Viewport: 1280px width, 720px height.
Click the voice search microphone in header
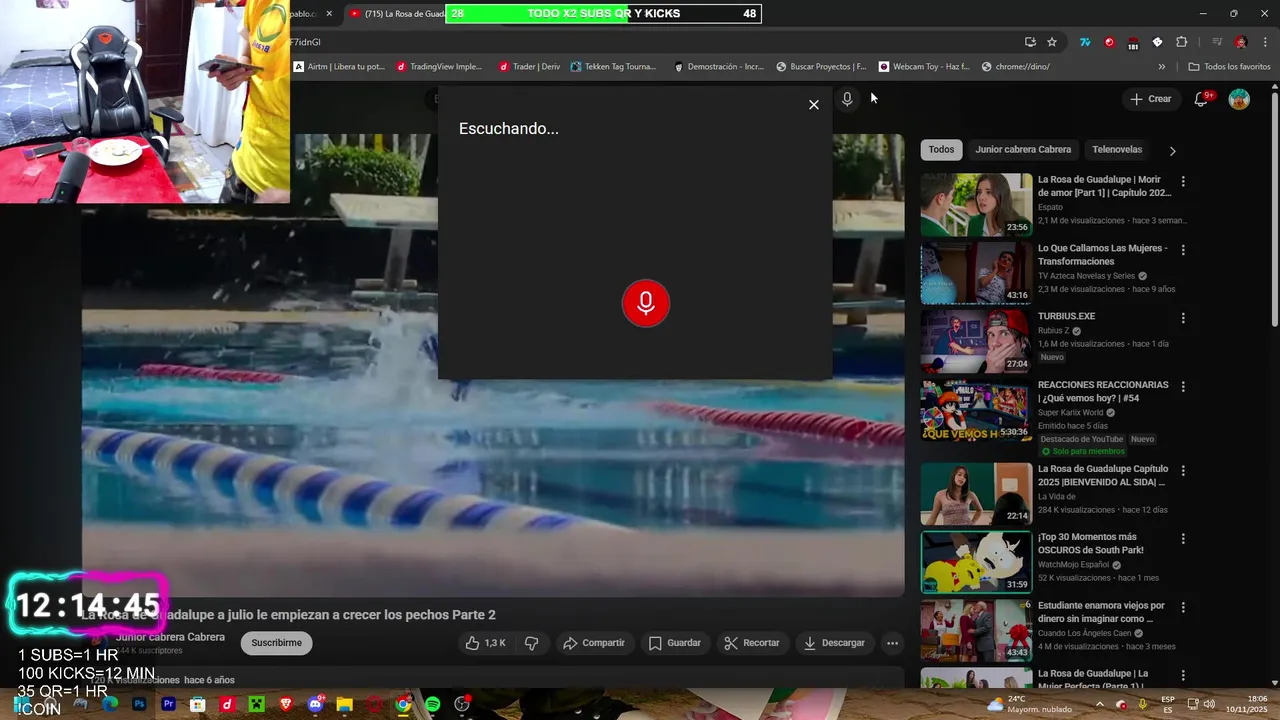[x=847, y=99]
